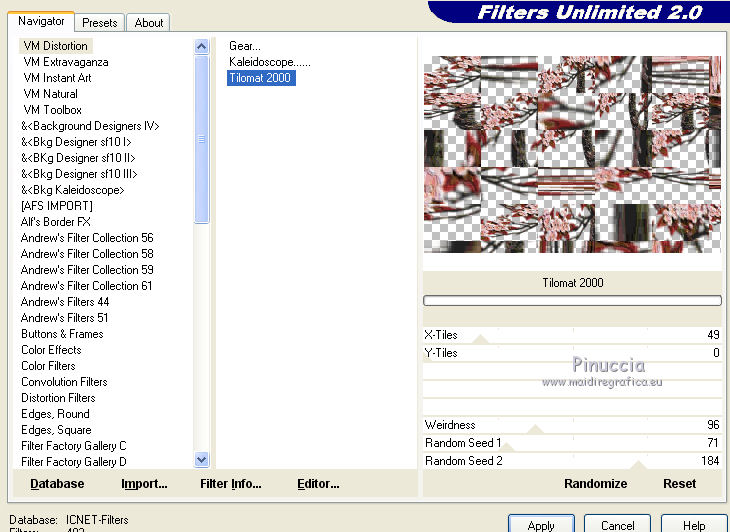Click the progress bar under Tilomat 2000

(x=572, y=301)
